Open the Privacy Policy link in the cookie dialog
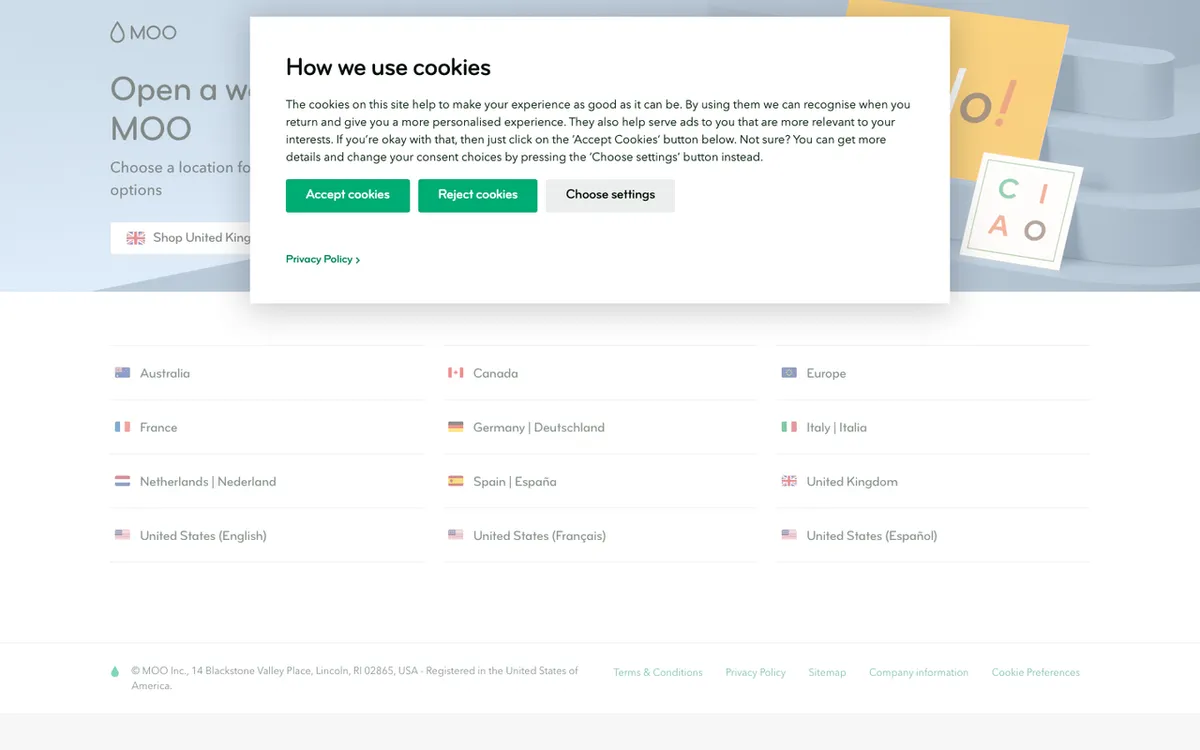 323,259
